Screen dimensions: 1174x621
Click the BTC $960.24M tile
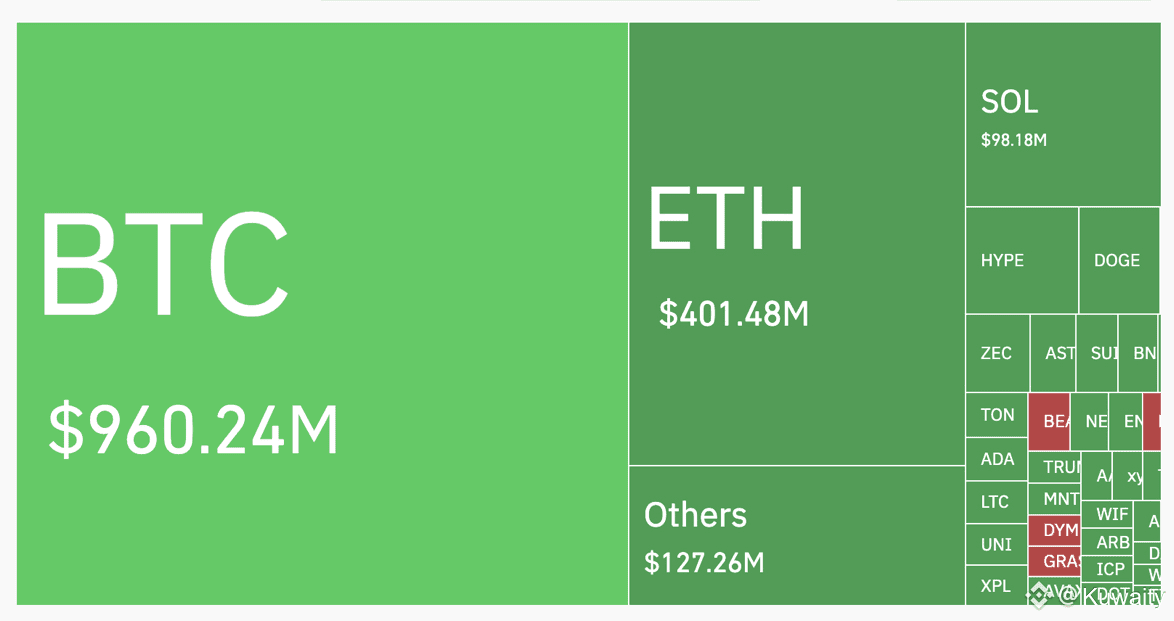click(322, 313)
